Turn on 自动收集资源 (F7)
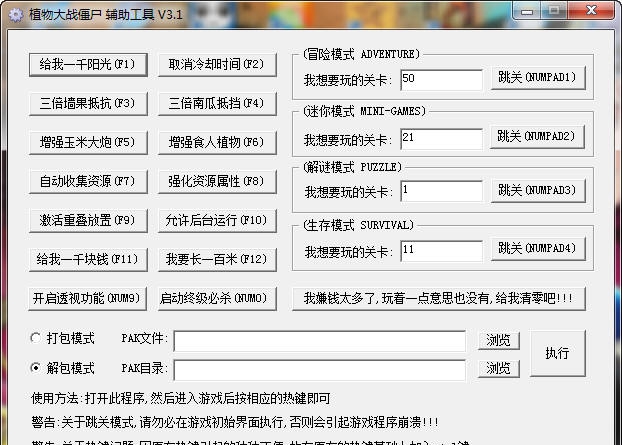This screenshot has width=622, height=445. [88, 181]
